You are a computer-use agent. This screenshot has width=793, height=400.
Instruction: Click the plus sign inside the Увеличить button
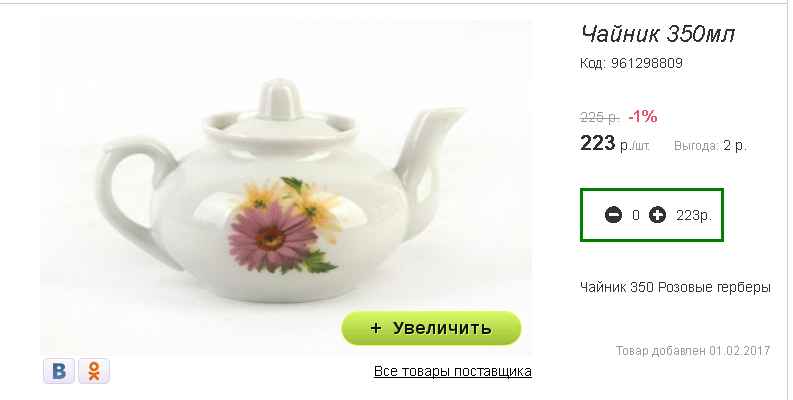[375, 328]
